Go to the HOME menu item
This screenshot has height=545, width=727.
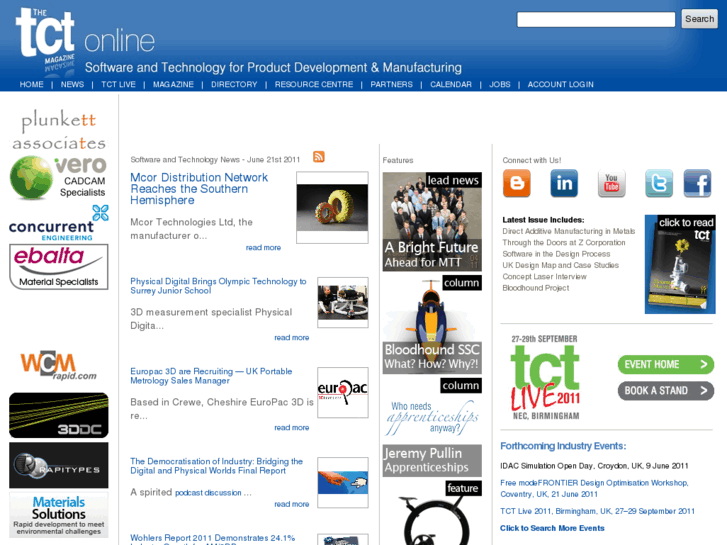32,84
